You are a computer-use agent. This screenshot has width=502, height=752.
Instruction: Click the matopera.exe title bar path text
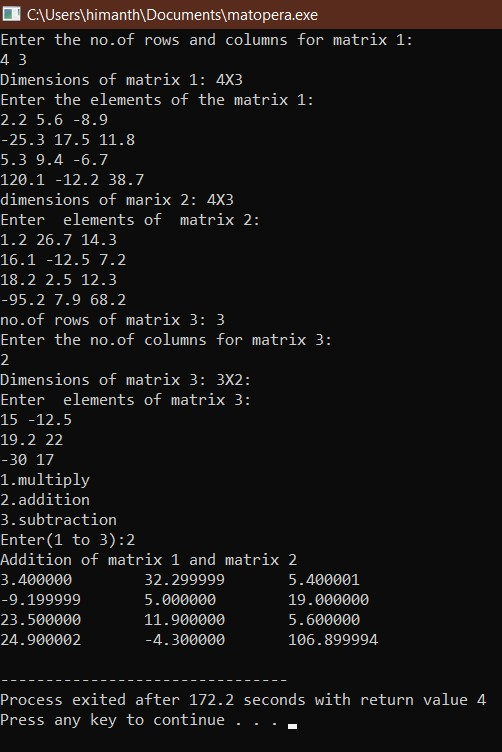[x=172, y=15]
